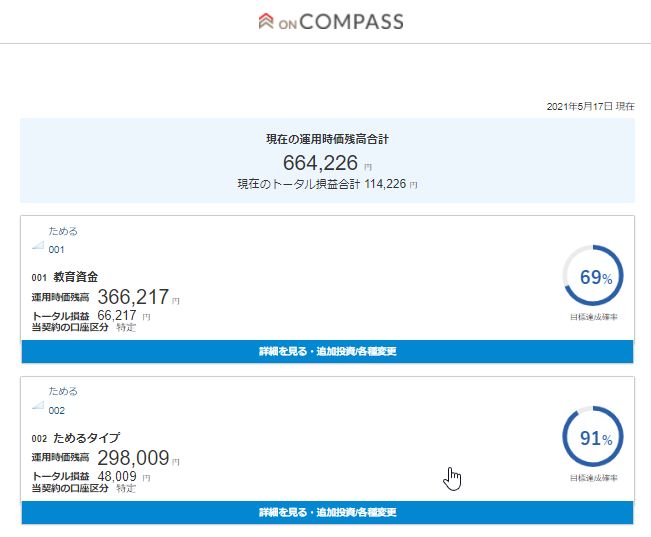Click the ON COMPASS title text
The width and height of the screenshot is (651, 537).
coord(341,22)
